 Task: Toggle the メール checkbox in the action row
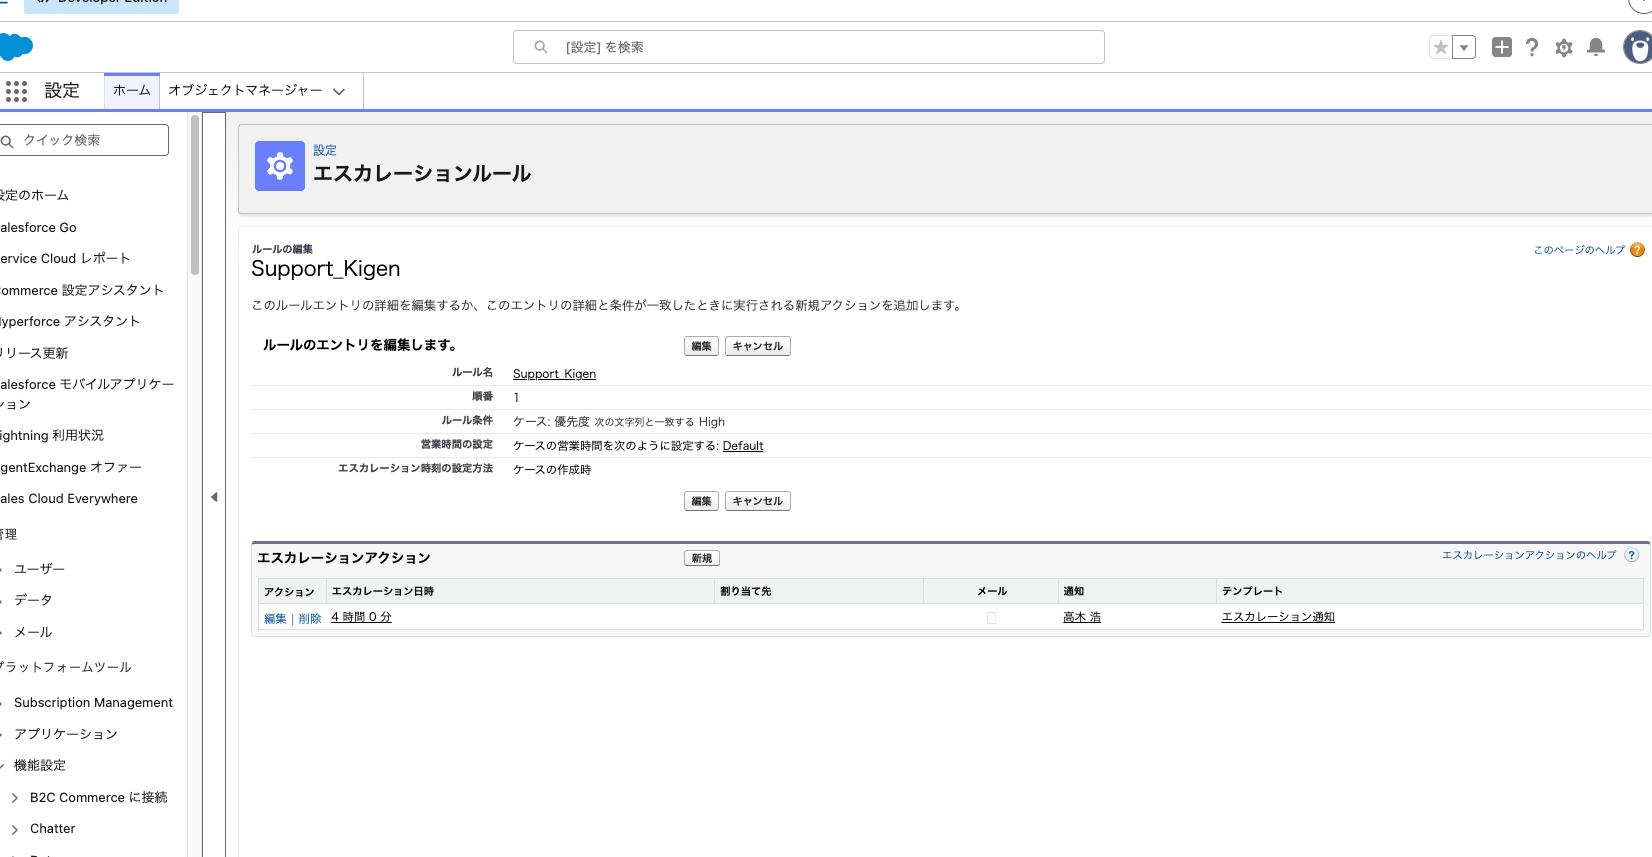tap(991, 618)
